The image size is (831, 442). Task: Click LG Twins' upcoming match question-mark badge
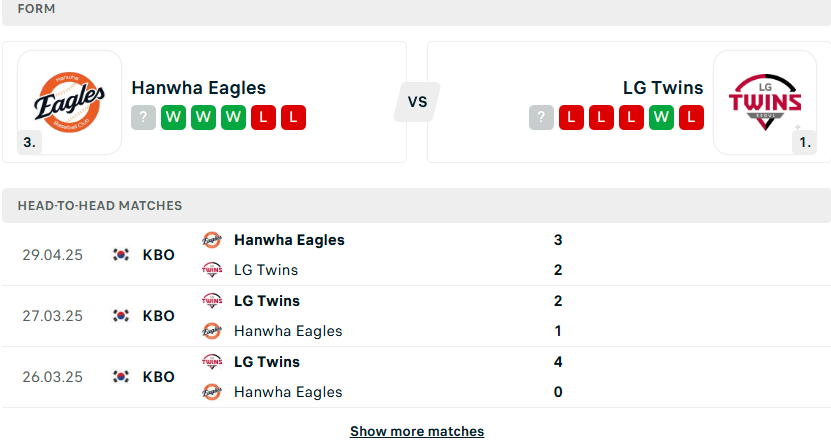pos(541,118)
